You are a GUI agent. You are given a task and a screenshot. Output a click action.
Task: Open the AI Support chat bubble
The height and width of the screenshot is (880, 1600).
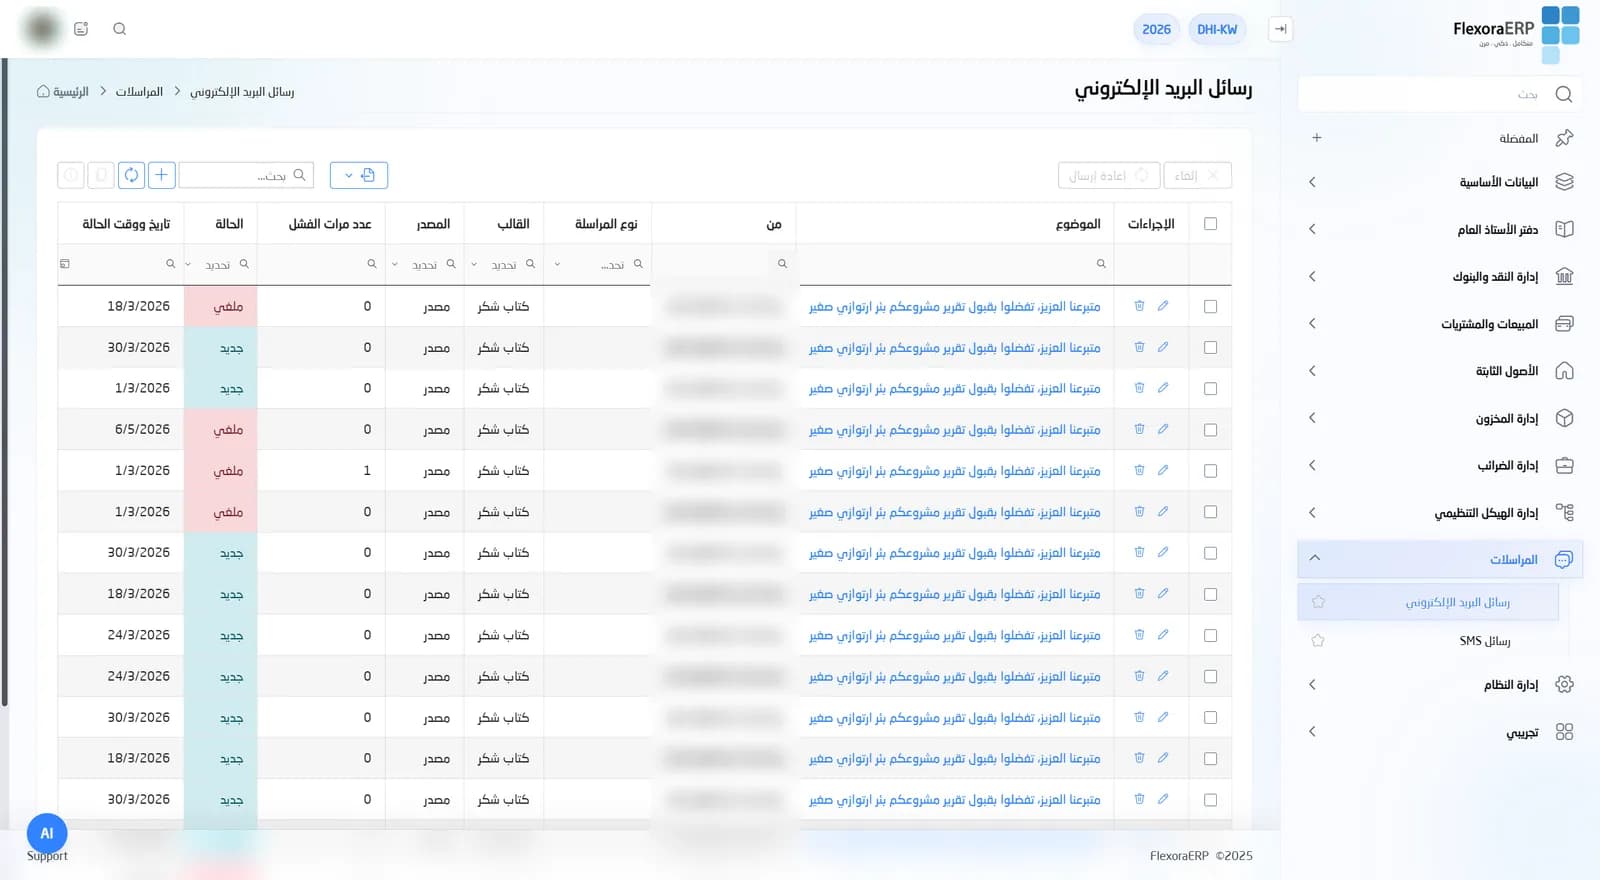click(x=47, y=833)
